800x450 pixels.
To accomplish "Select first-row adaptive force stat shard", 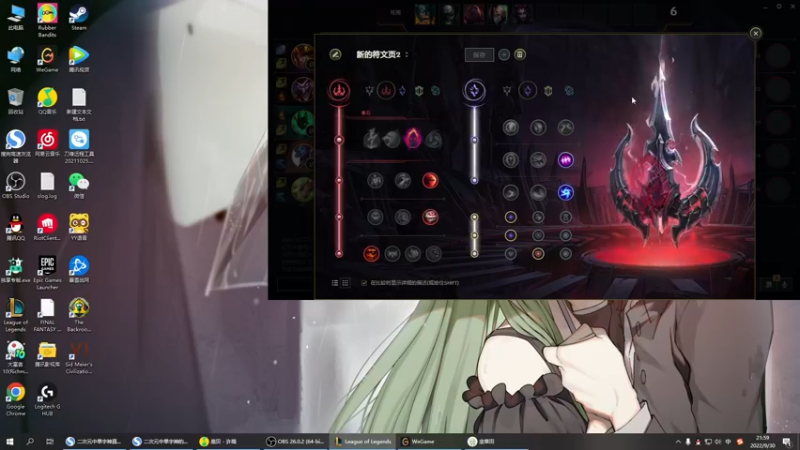I will pos(511,217).
